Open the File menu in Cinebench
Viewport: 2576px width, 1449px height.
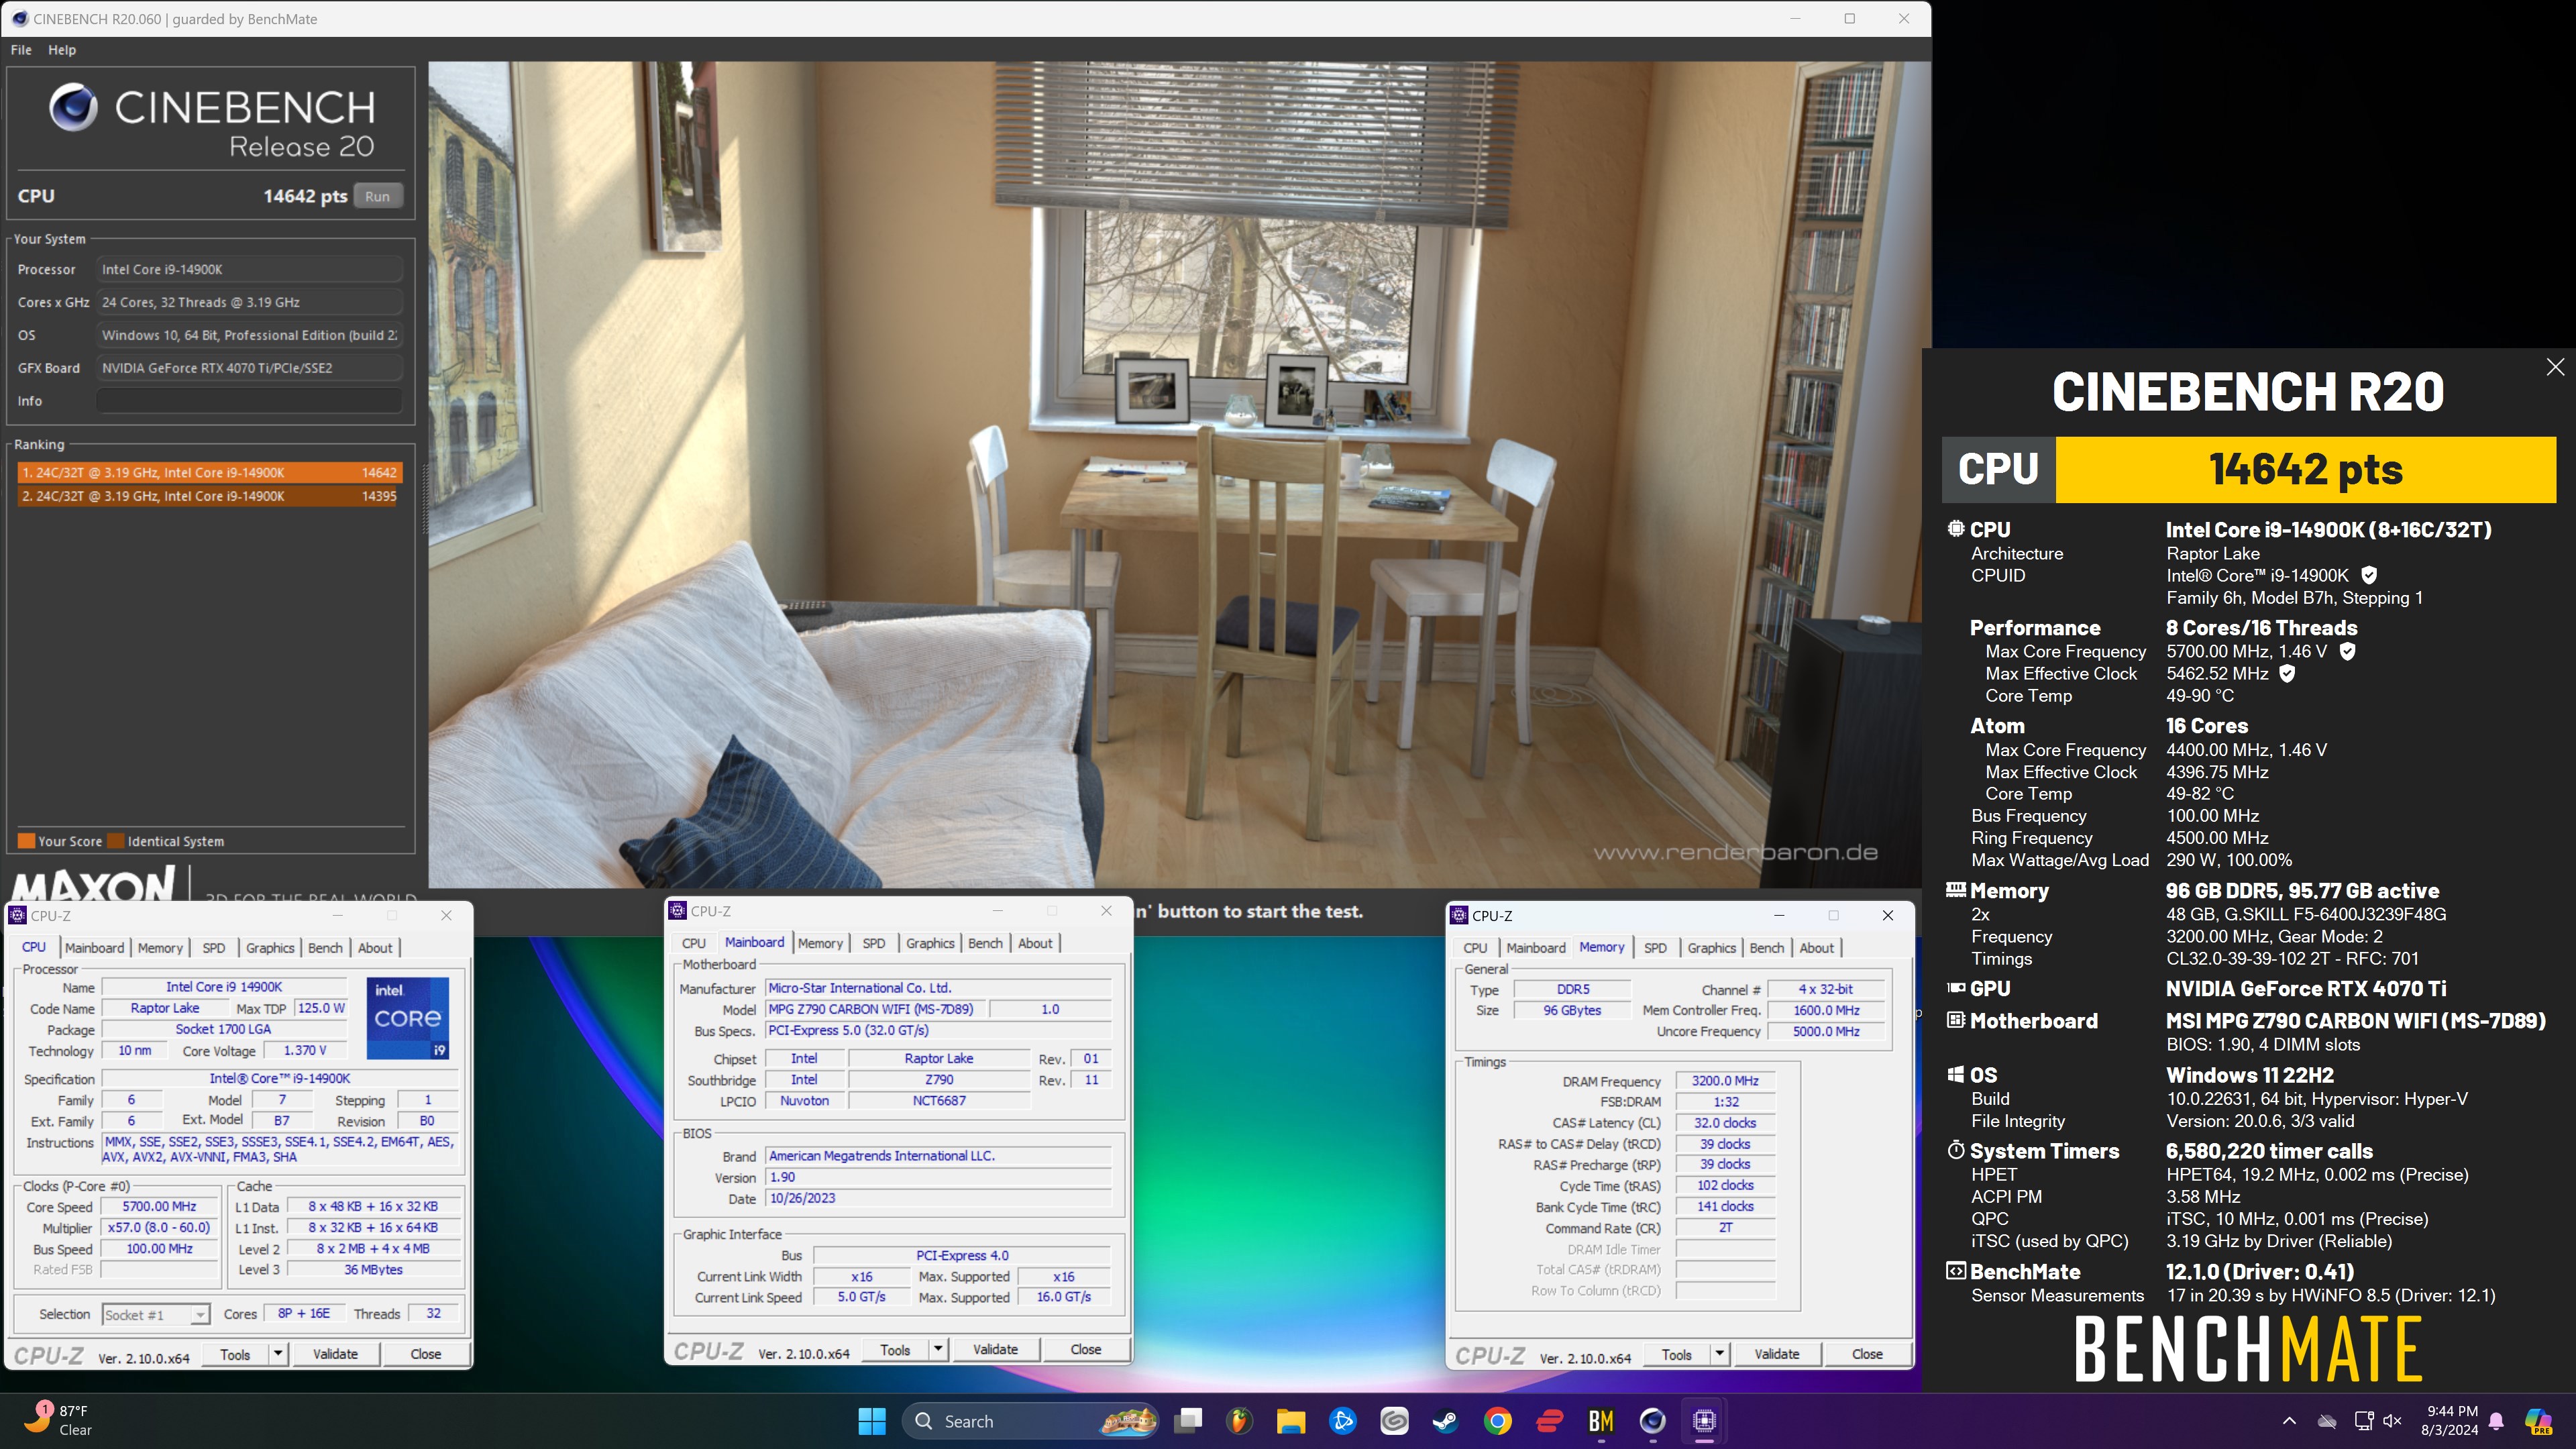pos(21,50)
